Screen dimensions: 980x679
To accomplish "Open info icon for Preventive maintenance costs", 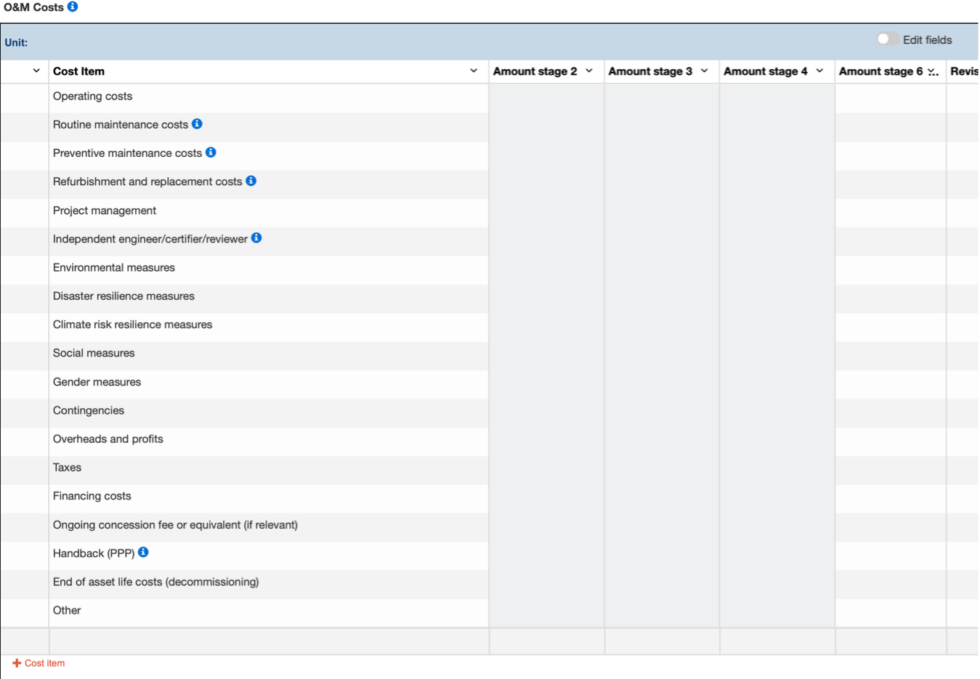I will (x=211, y=153).
